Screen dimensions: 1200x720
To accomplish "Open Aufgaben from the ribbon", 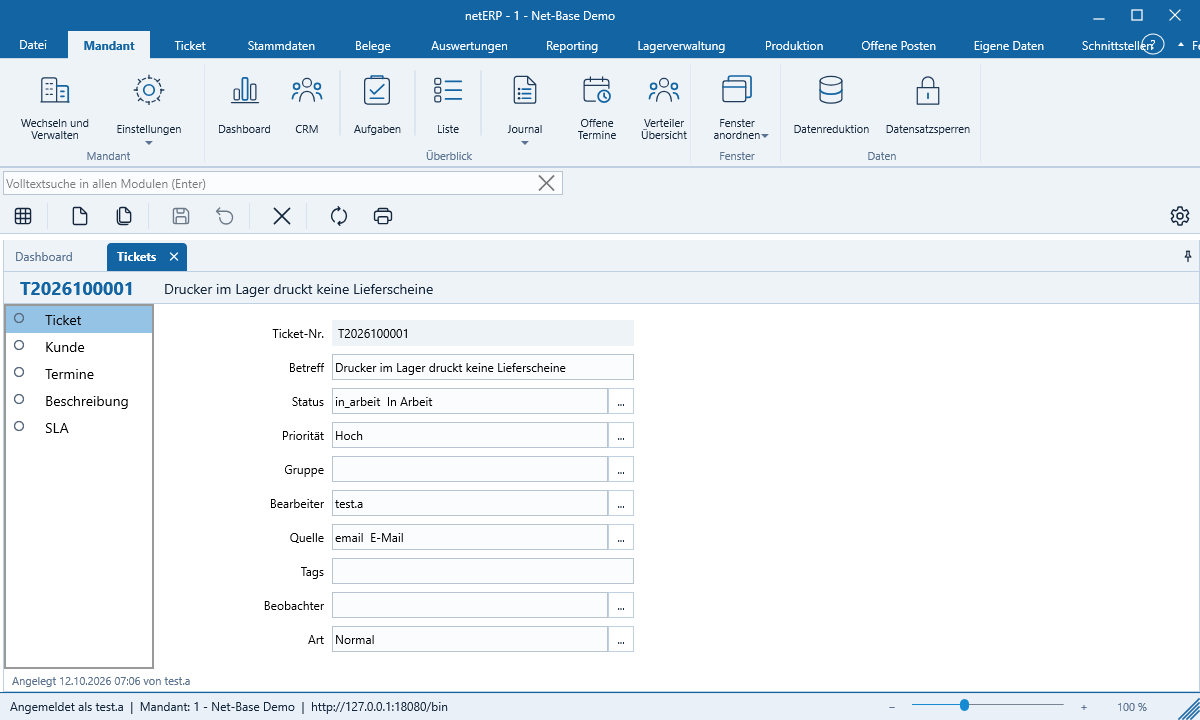I will pos(377,106).
